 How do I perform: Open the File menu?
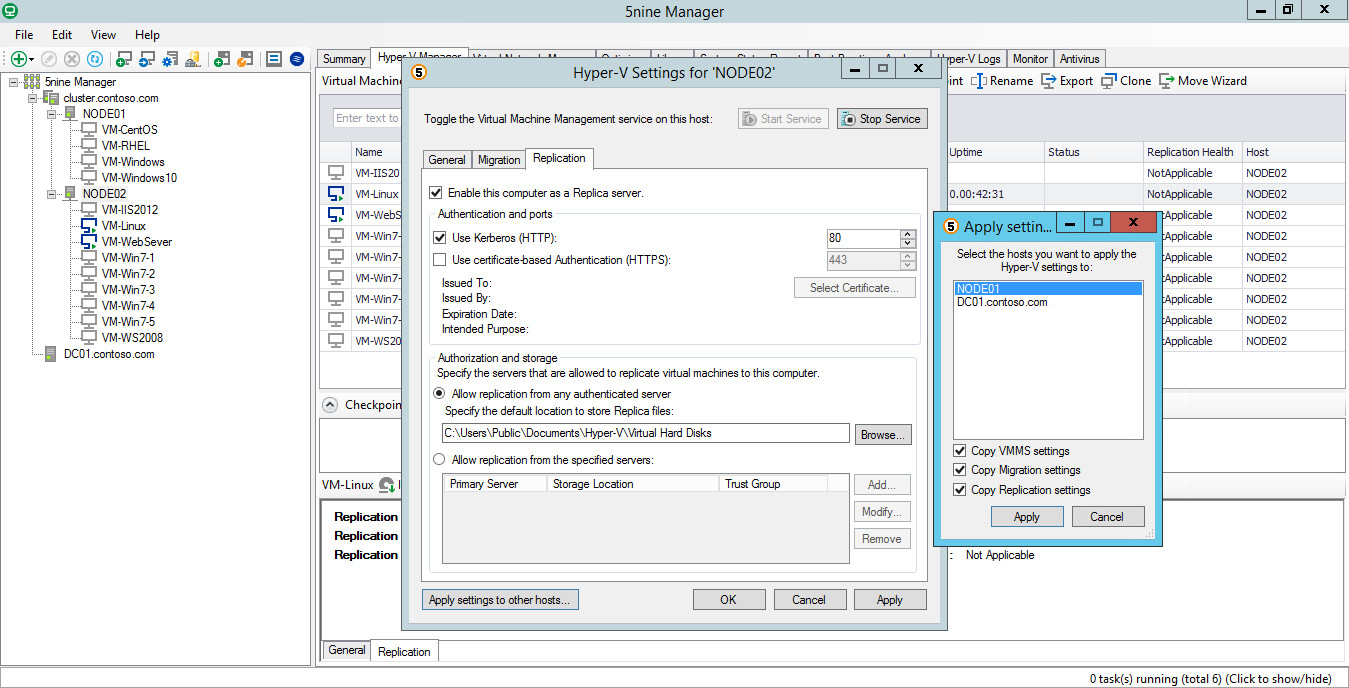click(x=23, y=34)
